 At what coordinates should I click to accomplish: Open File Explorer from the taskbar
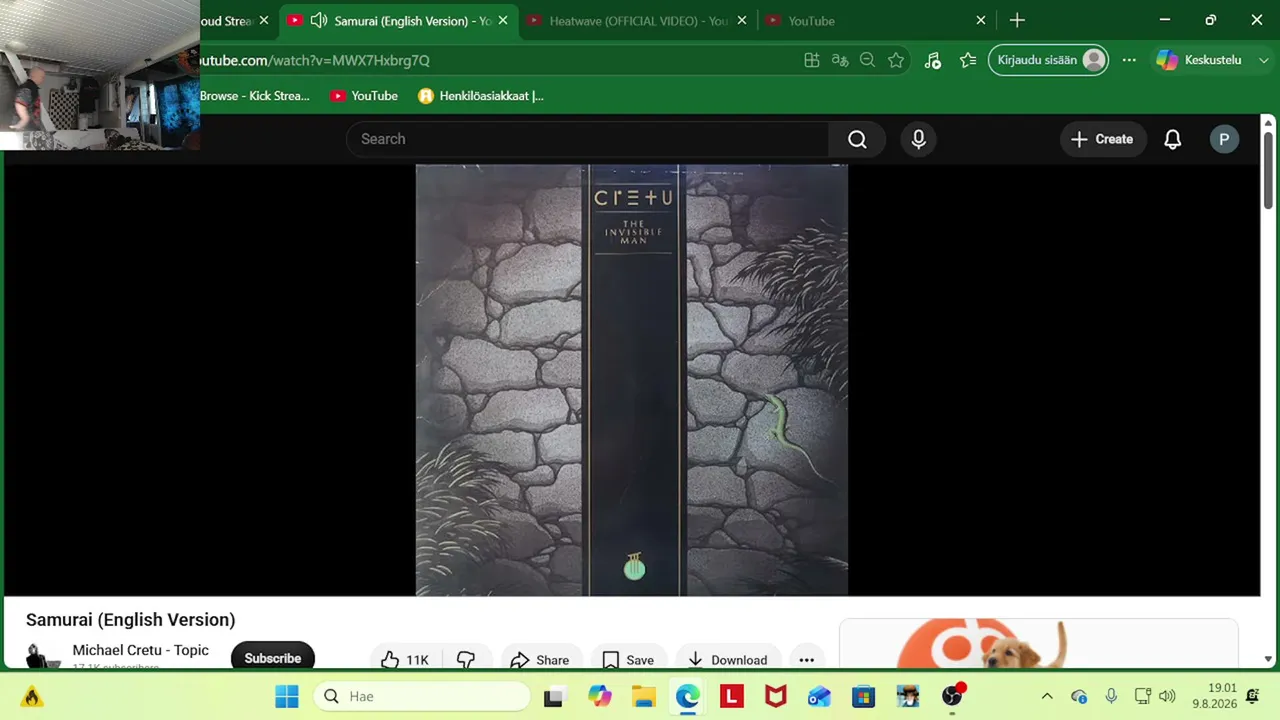[x=643, y=696]
